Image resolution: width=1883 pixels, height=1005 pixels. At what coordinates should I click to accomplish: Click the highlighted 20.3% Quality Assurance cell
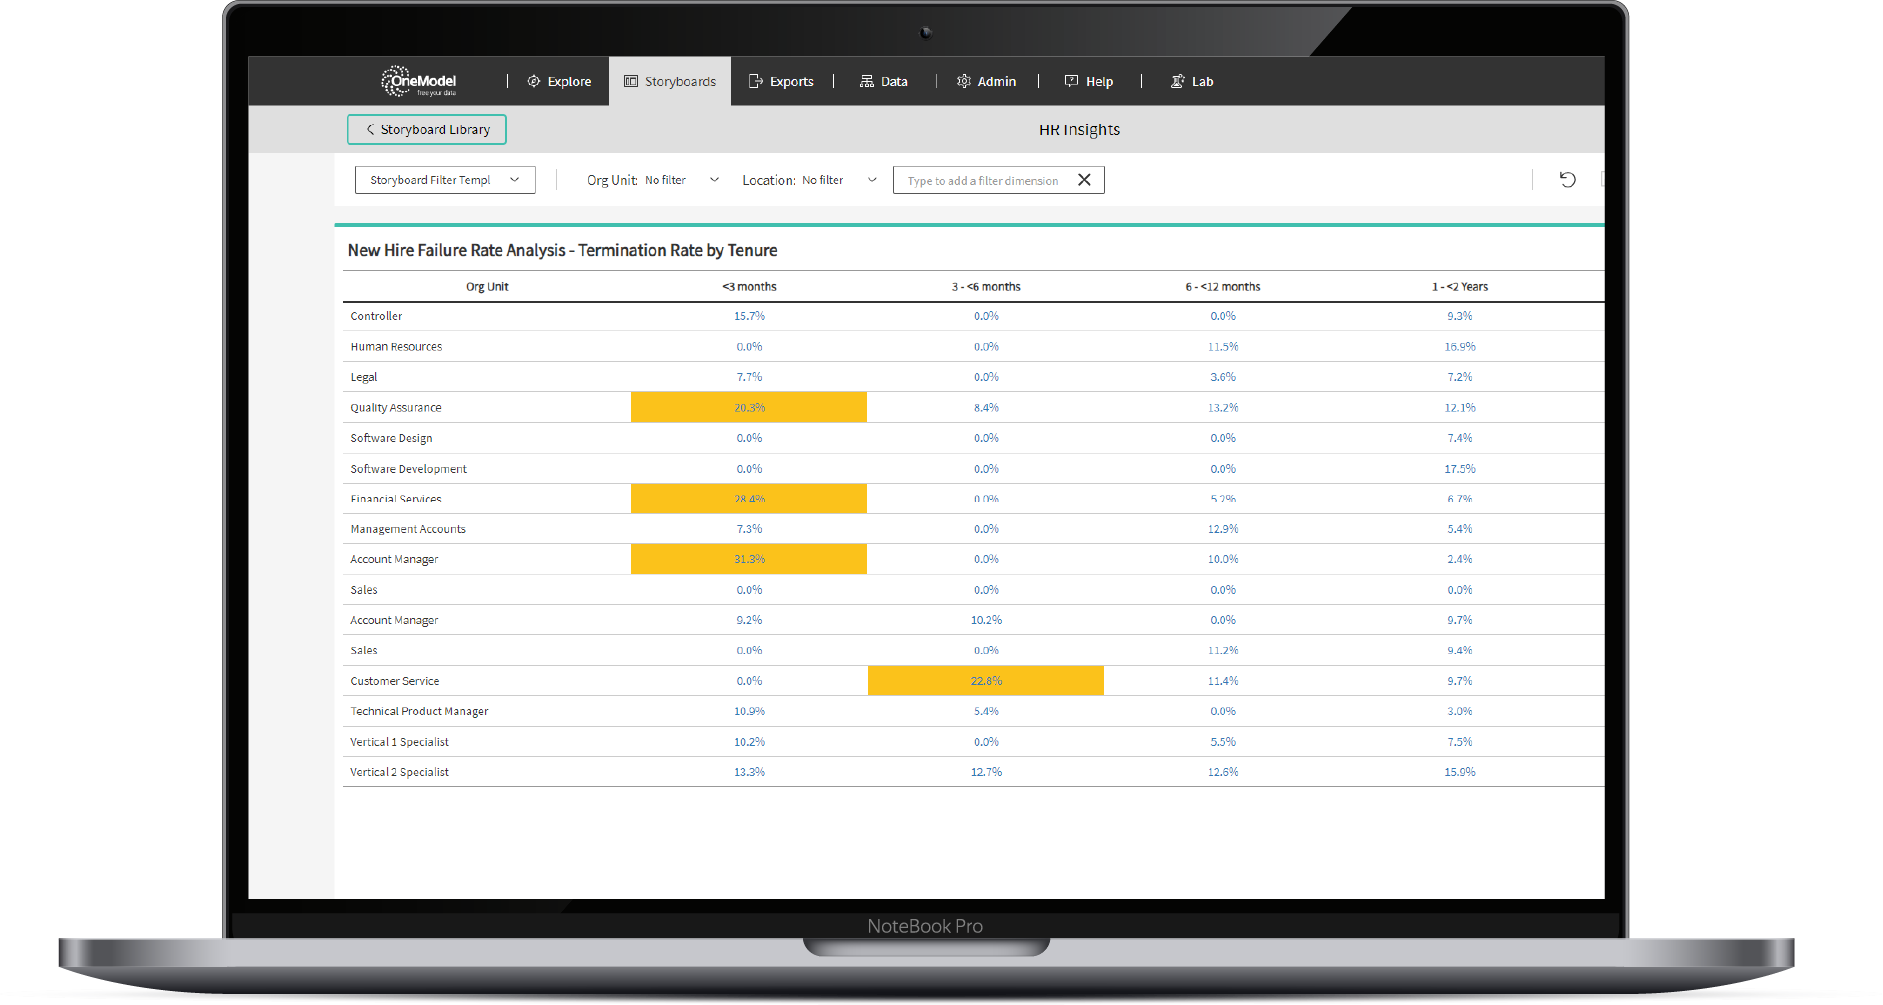pyautogui.click(x=749, y=407)
